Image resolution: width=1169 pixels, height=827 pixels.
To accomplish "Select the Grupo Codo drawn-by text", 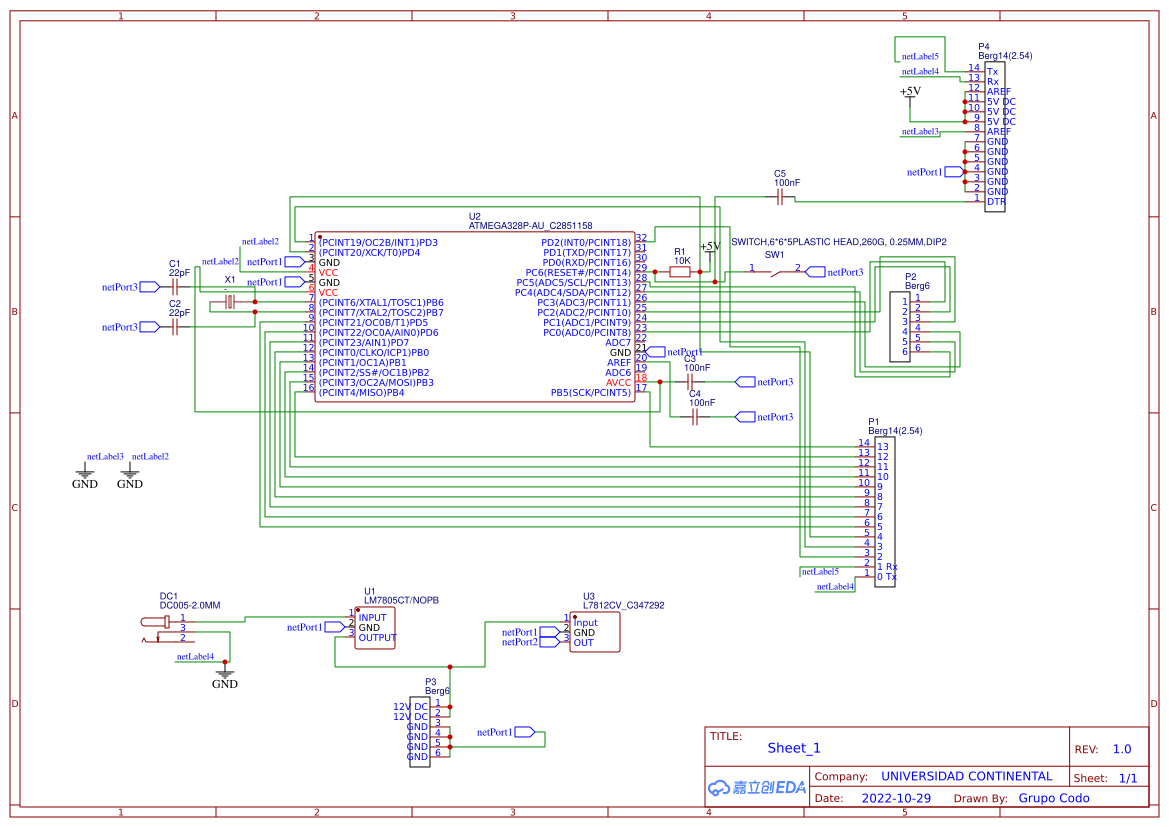I will pyautogui.click(x=1054, y=798).
